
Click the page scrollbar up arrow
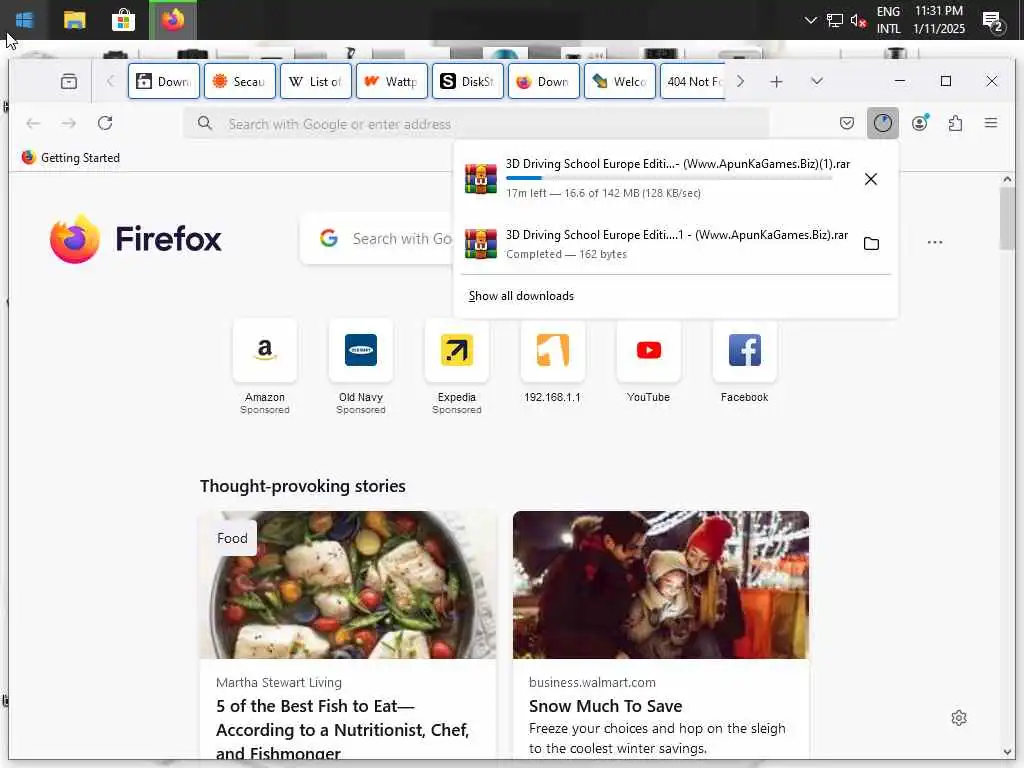(x=1007, y=179)
